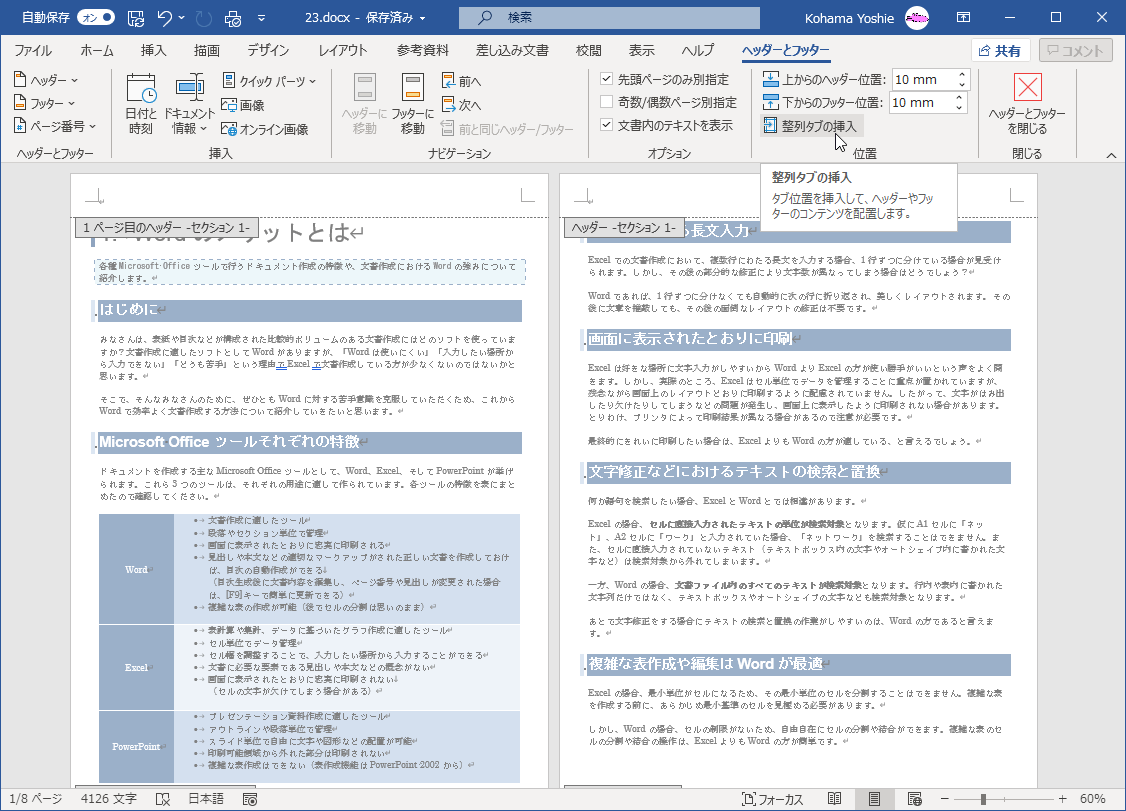Go to previous header (前へ)

click(x=462, y=81)
